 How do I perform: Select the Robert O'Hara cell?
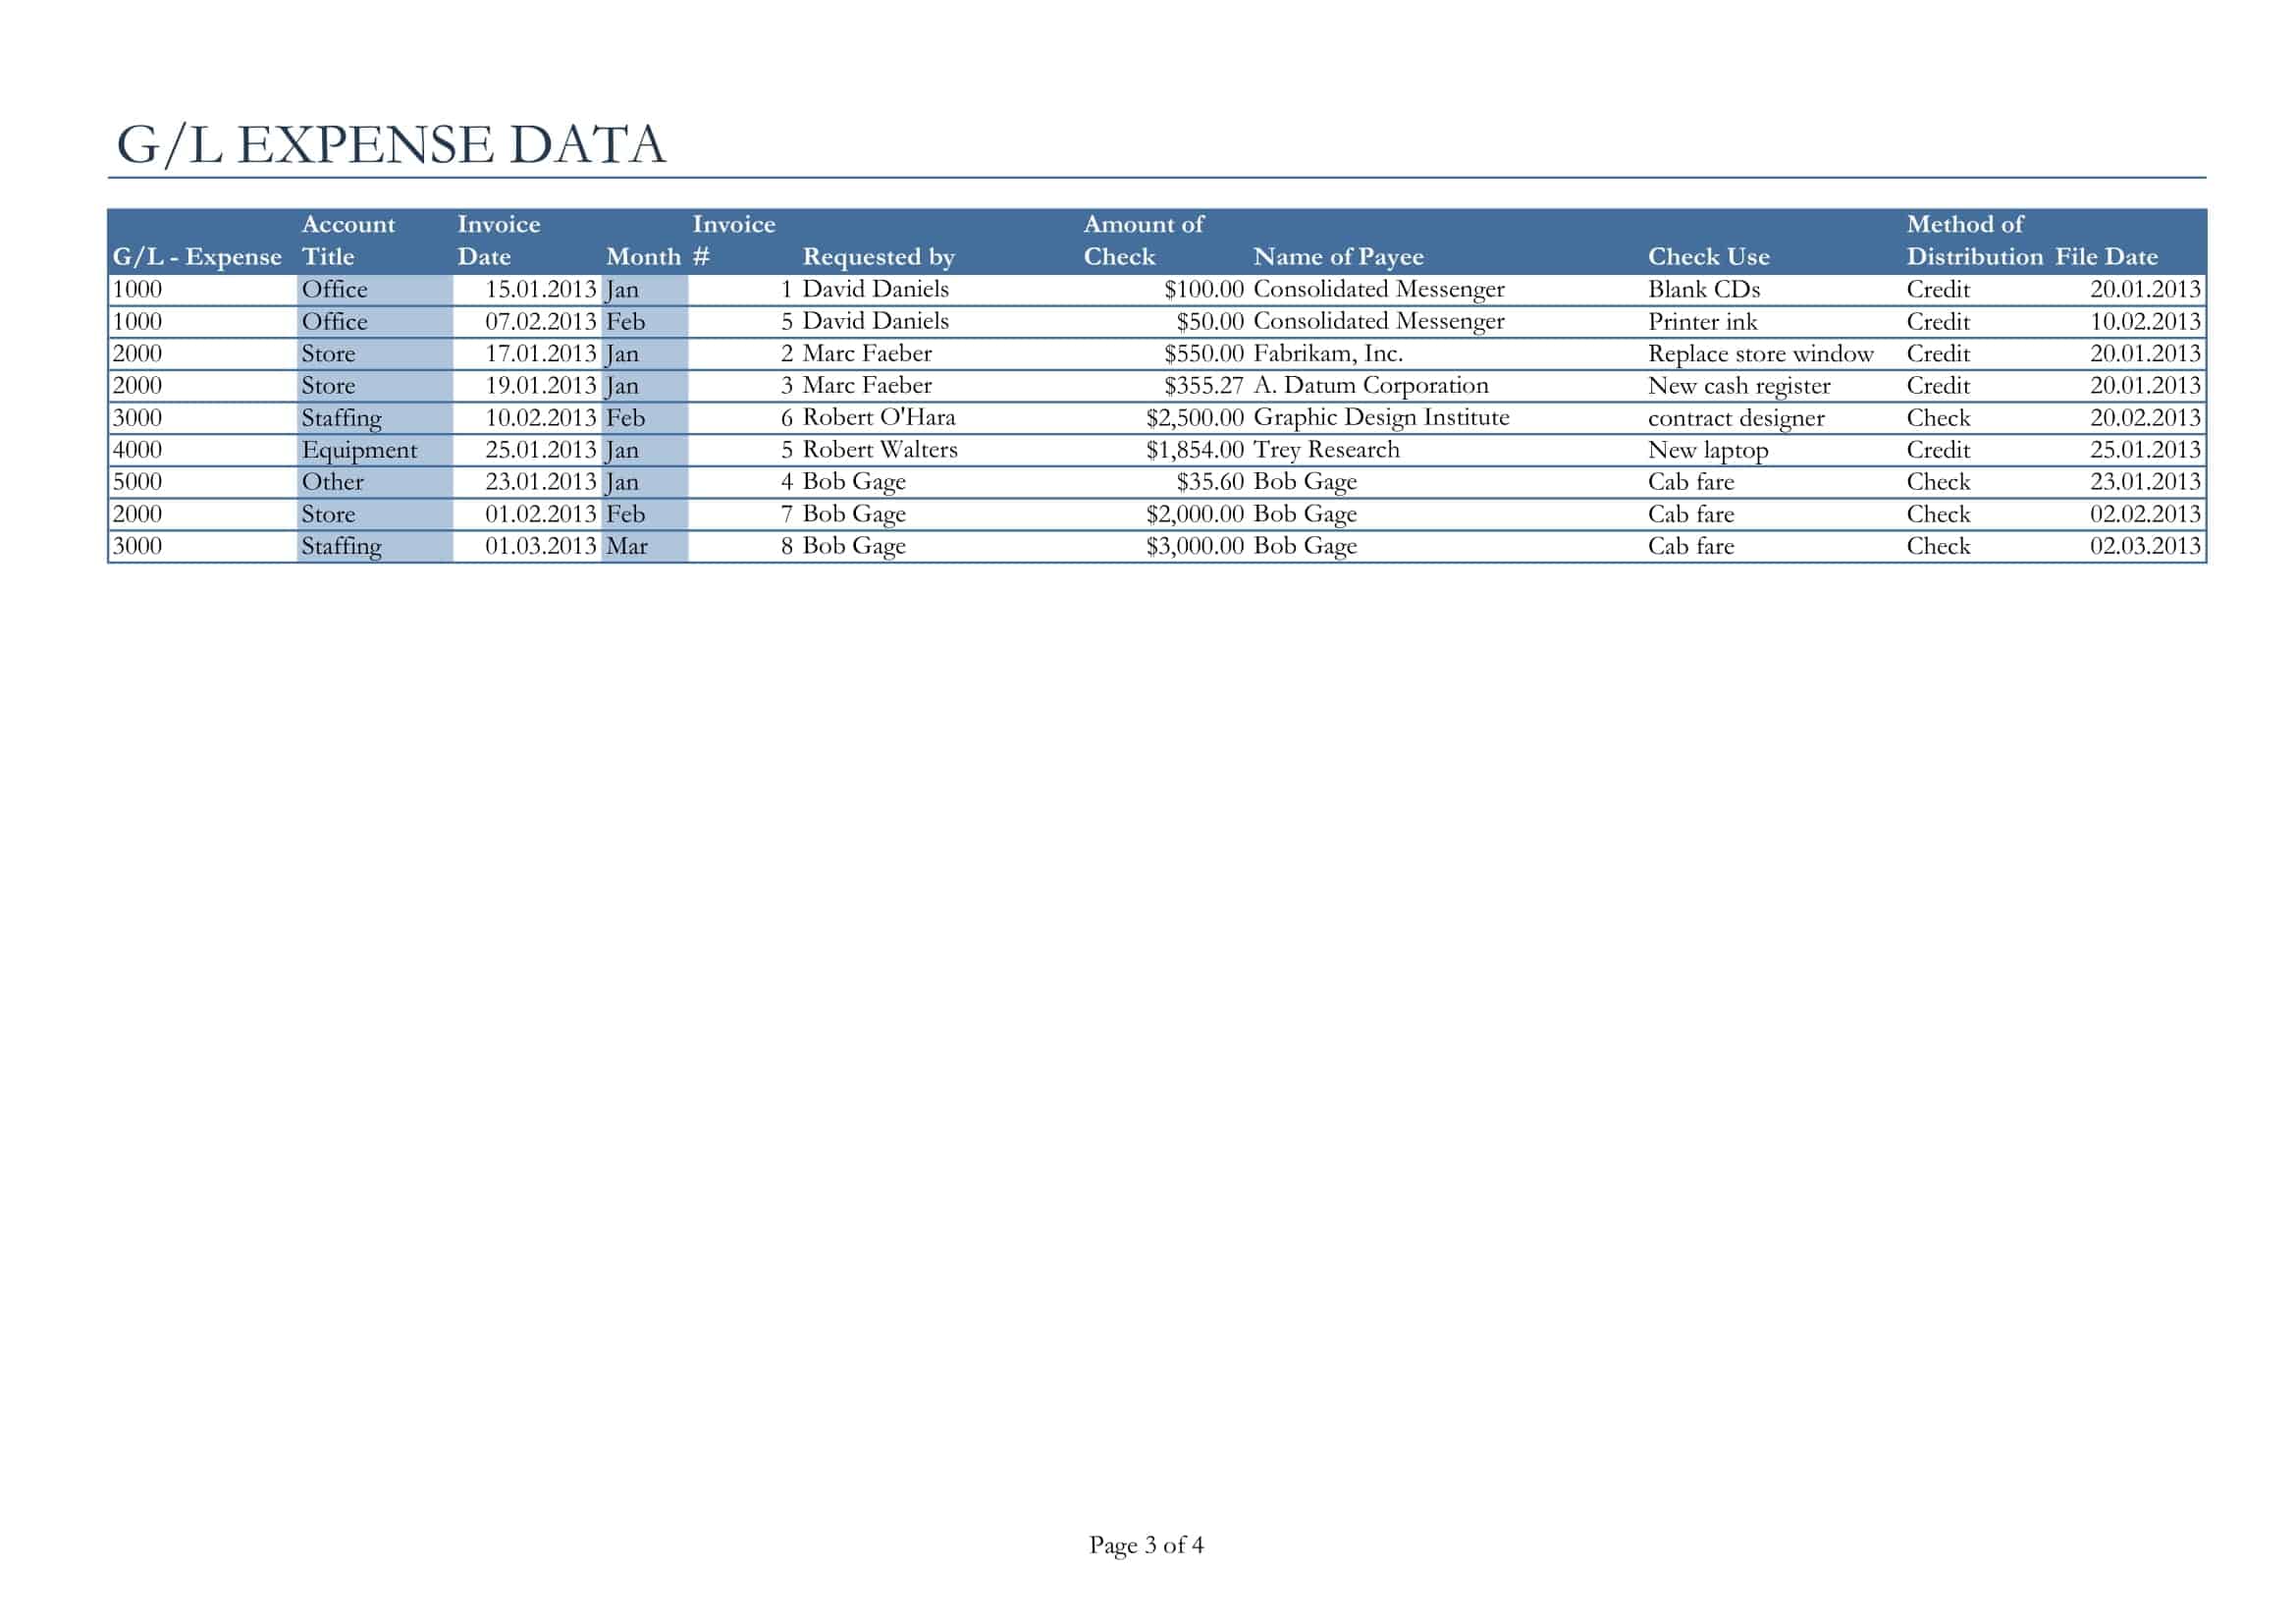coord(878,418)
